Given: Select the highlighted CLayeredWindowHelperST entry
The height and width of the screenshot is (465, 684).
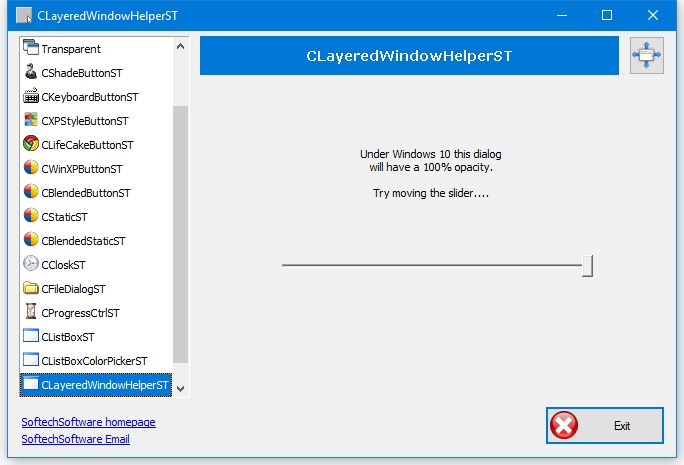Looking at the screenshot, I should tap(96, 385).
